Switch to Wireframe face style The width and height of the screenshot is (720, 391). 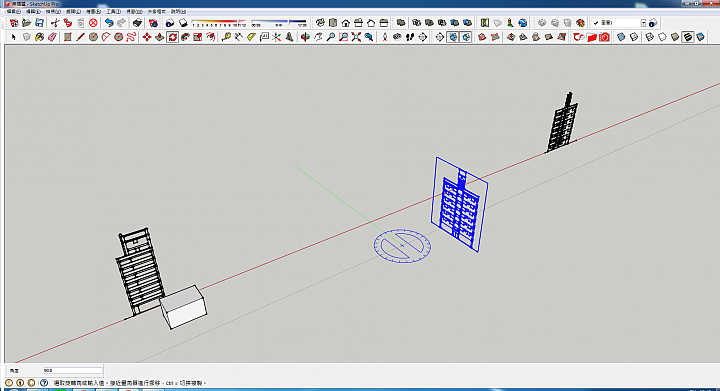pos(650,37)
